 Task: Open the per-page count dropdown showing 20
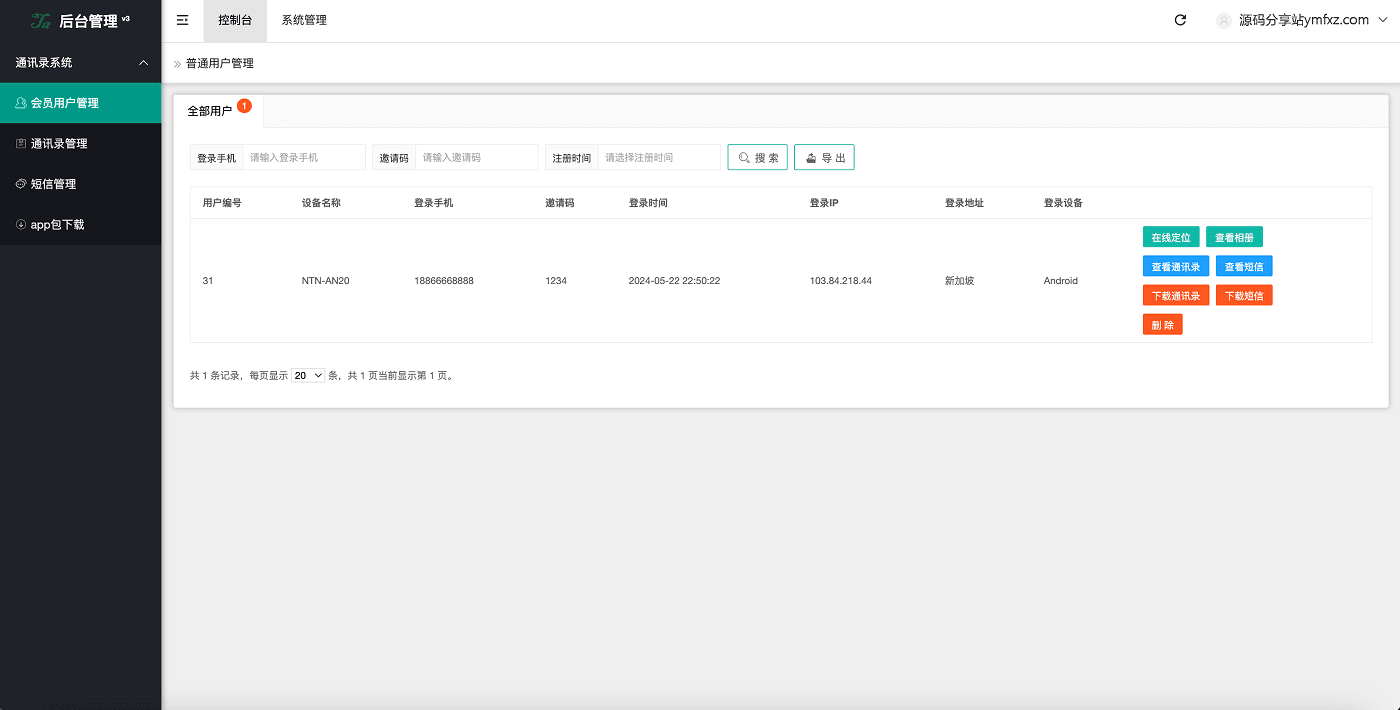(x=308, y=375)
